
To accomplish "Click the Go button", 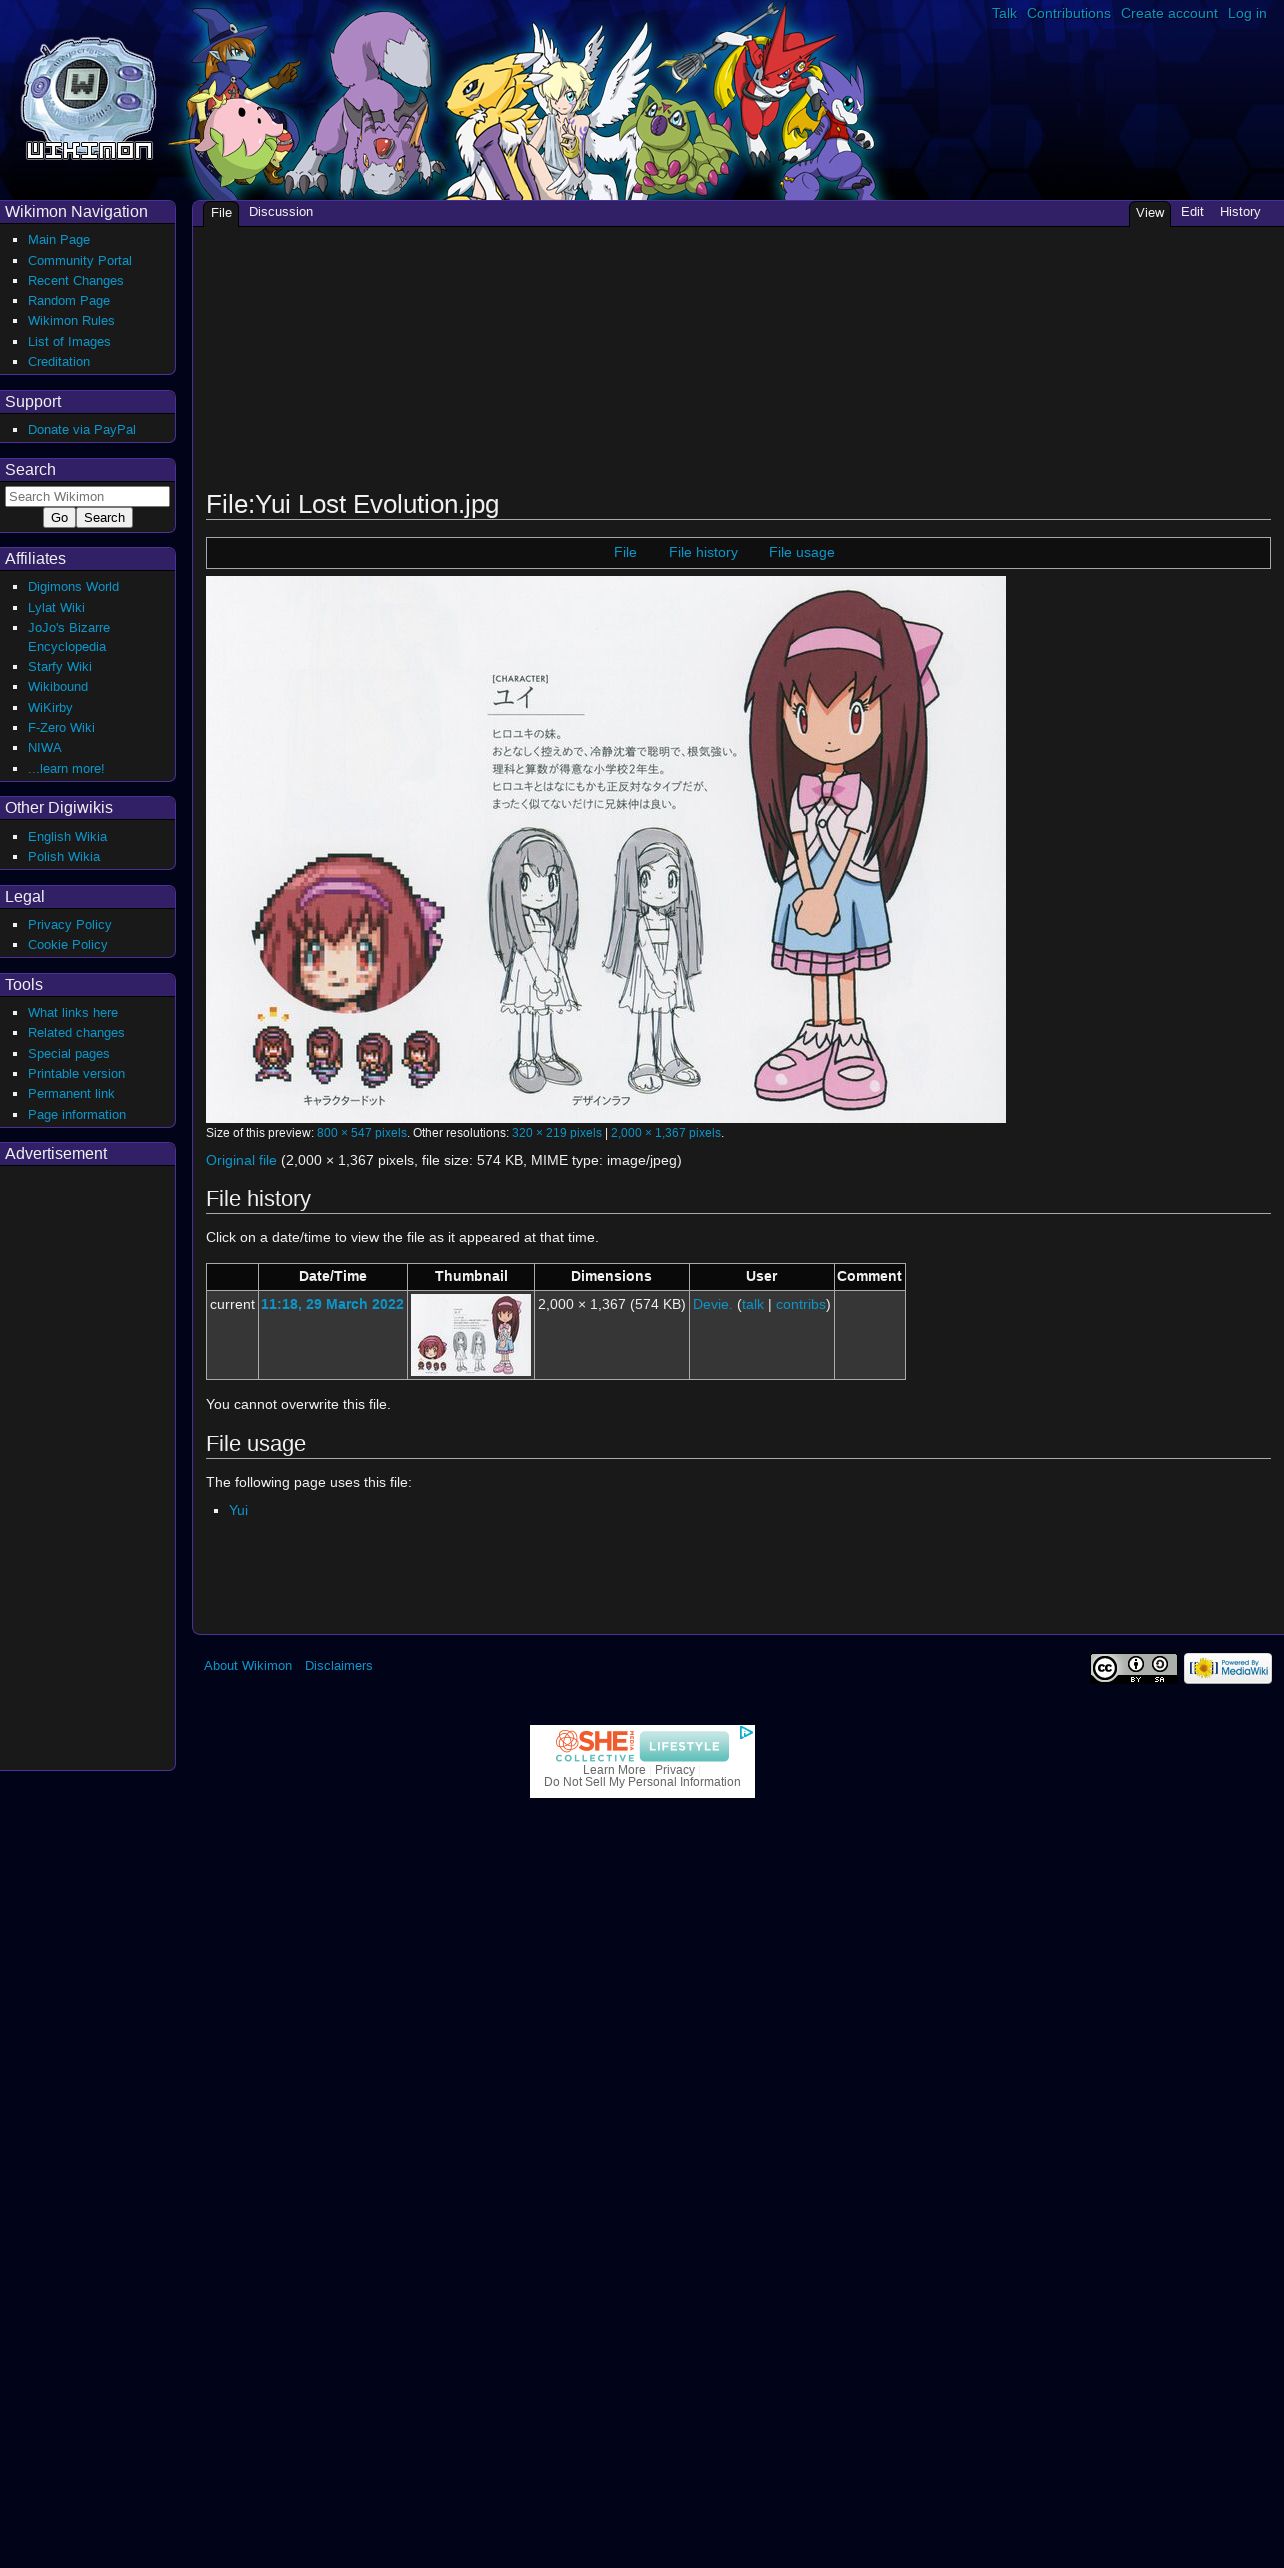I will point(60,518).
